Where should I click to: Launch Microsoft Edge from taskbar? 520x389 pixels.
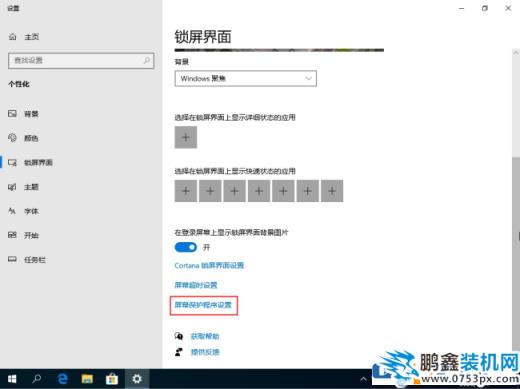62,379
